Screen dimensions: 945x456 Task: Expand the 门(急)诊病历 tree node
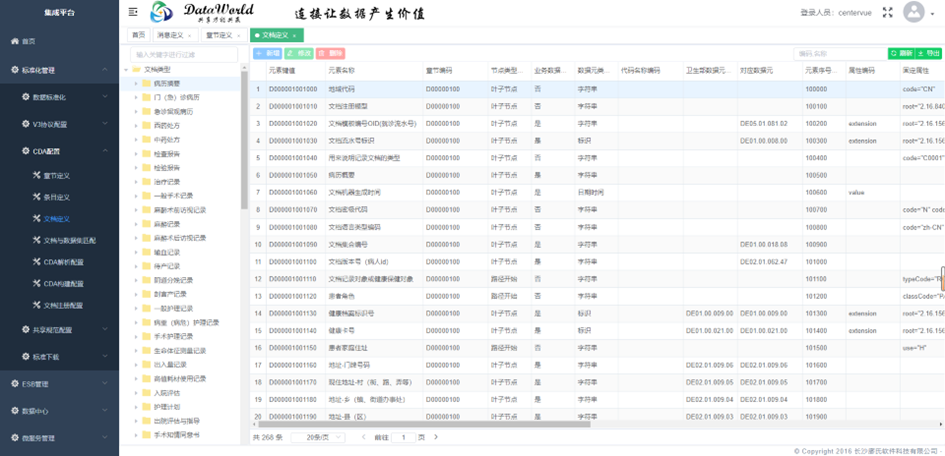pos(137,97)
